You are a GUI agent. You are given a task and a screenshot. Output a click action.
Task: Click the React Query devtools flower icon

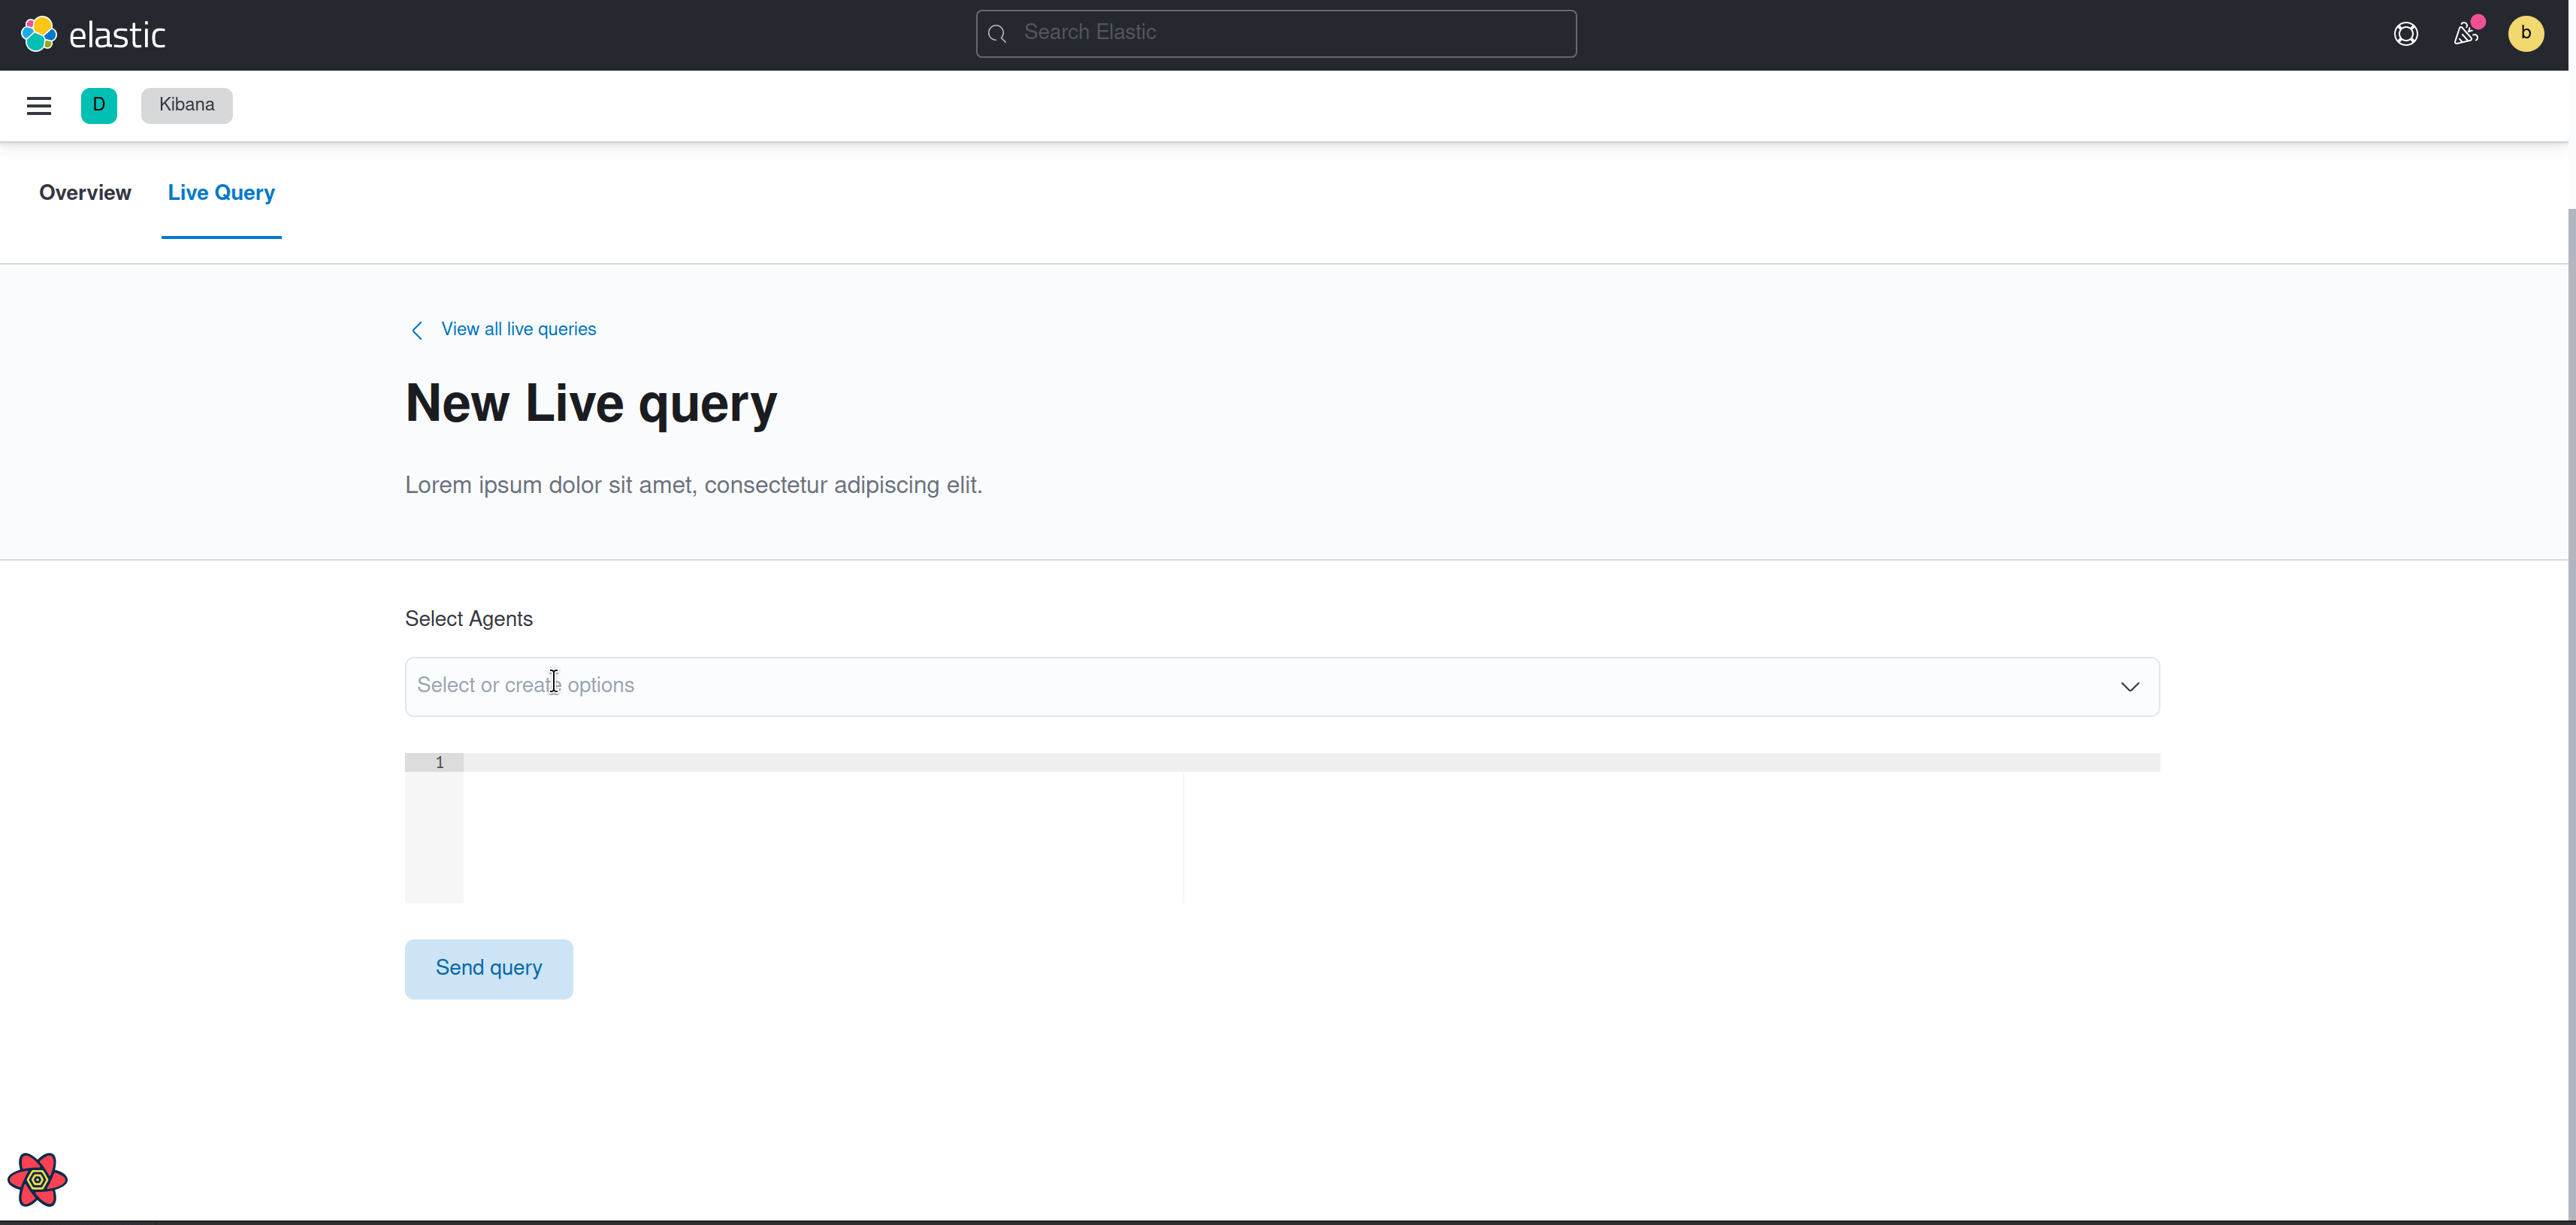click(37, 1180)
